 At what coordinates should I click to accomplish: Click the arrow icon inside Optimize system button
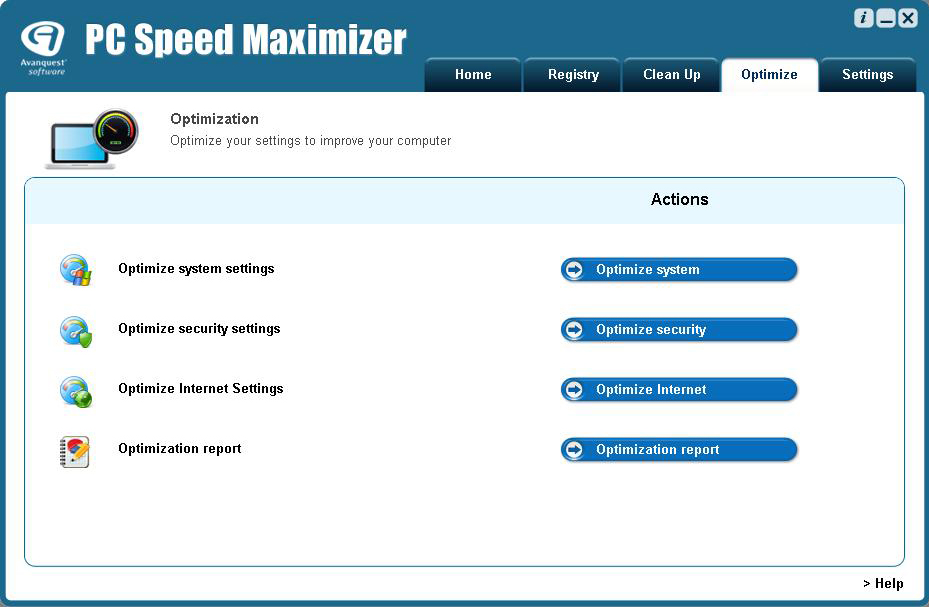click(x=574, y=269)
